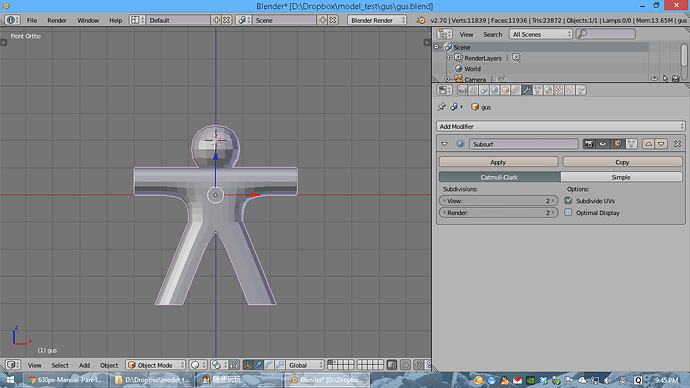
Task: Click the Apply modifier button
Action: point(499,162)
